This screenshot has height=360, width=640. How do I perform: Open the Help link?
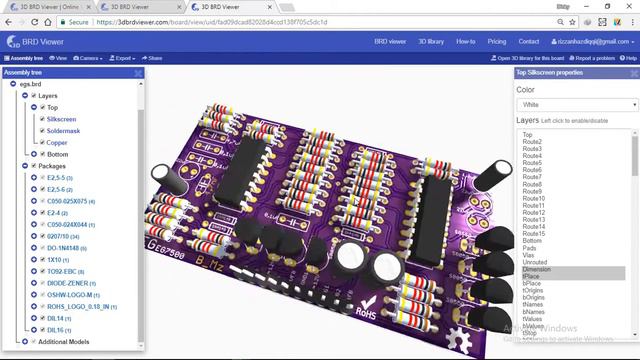(628, 58)
